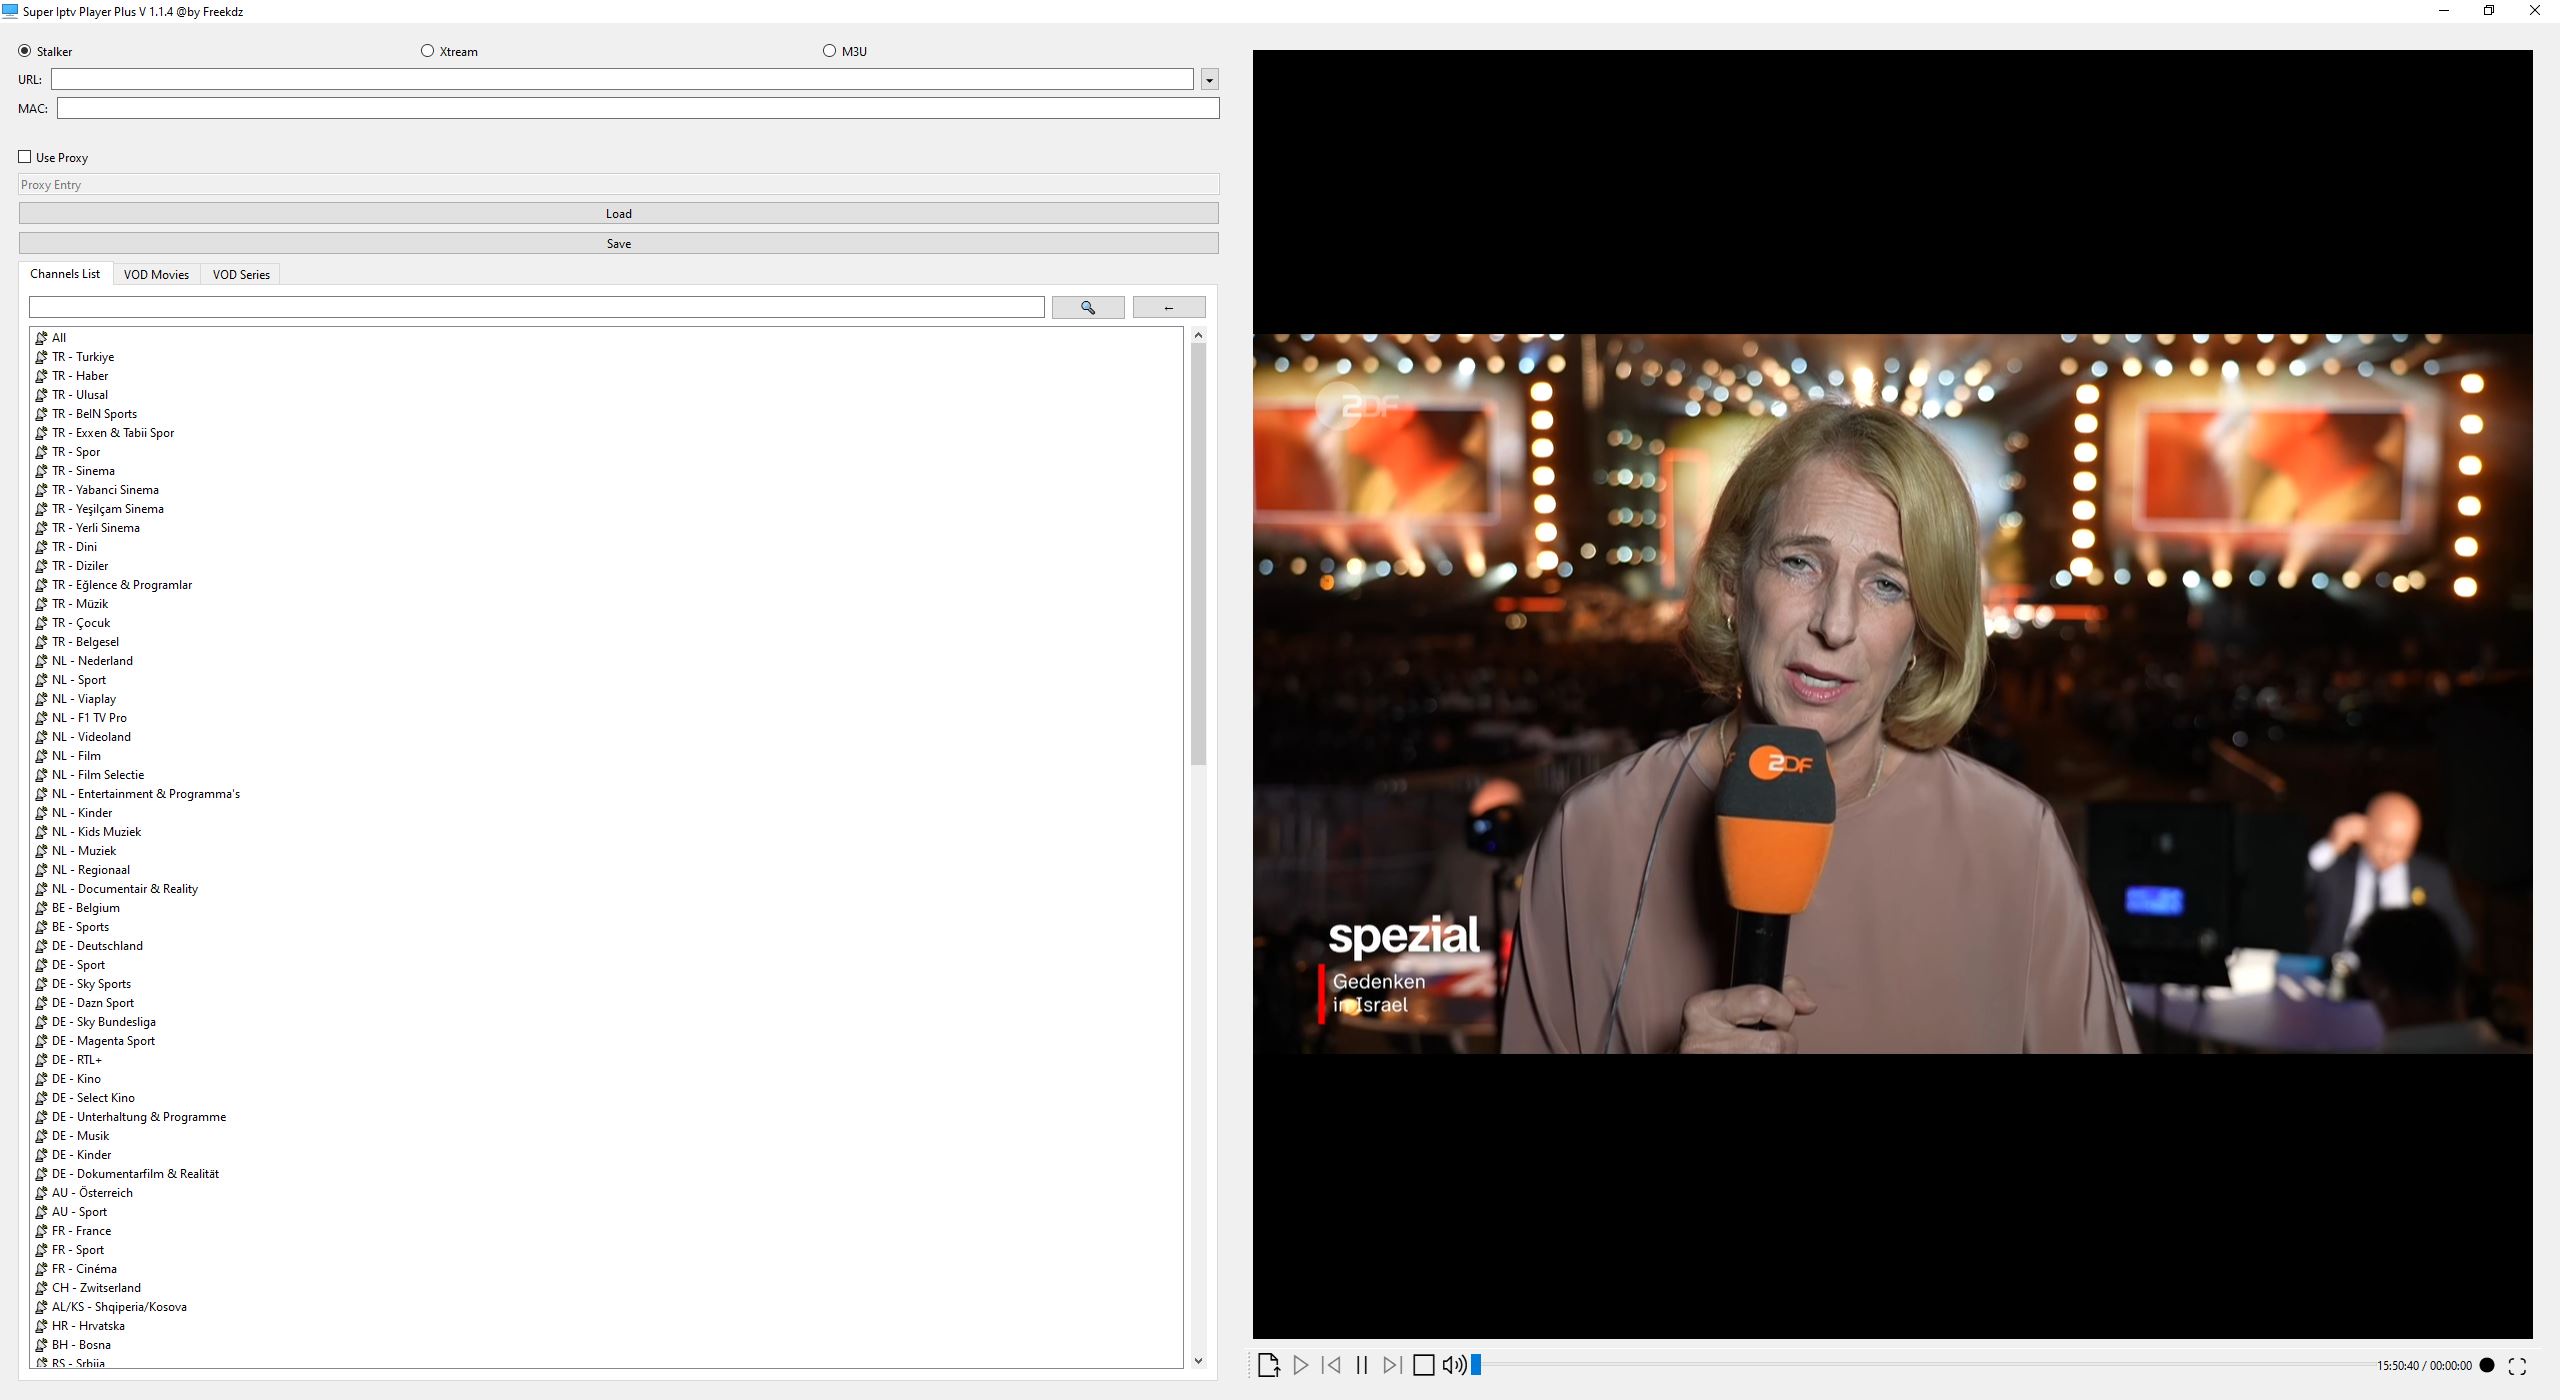
Task: Click the Save button
Action: click(619, 243)
